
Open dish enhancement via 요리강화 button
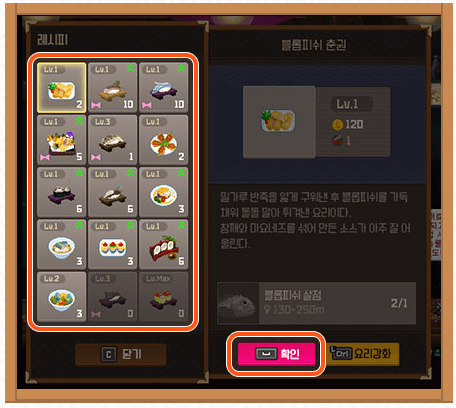pos(361,354)
